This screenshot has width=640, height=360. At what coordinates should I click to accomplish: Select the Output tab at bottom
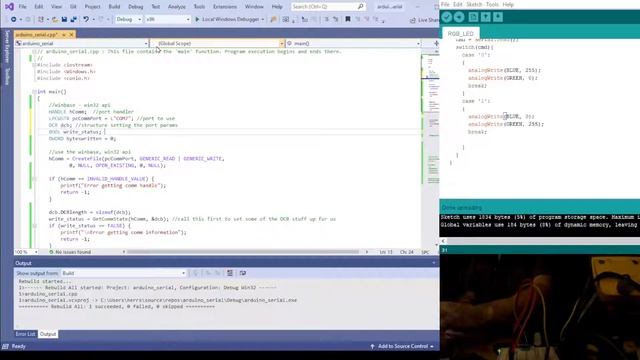(48, 334)
